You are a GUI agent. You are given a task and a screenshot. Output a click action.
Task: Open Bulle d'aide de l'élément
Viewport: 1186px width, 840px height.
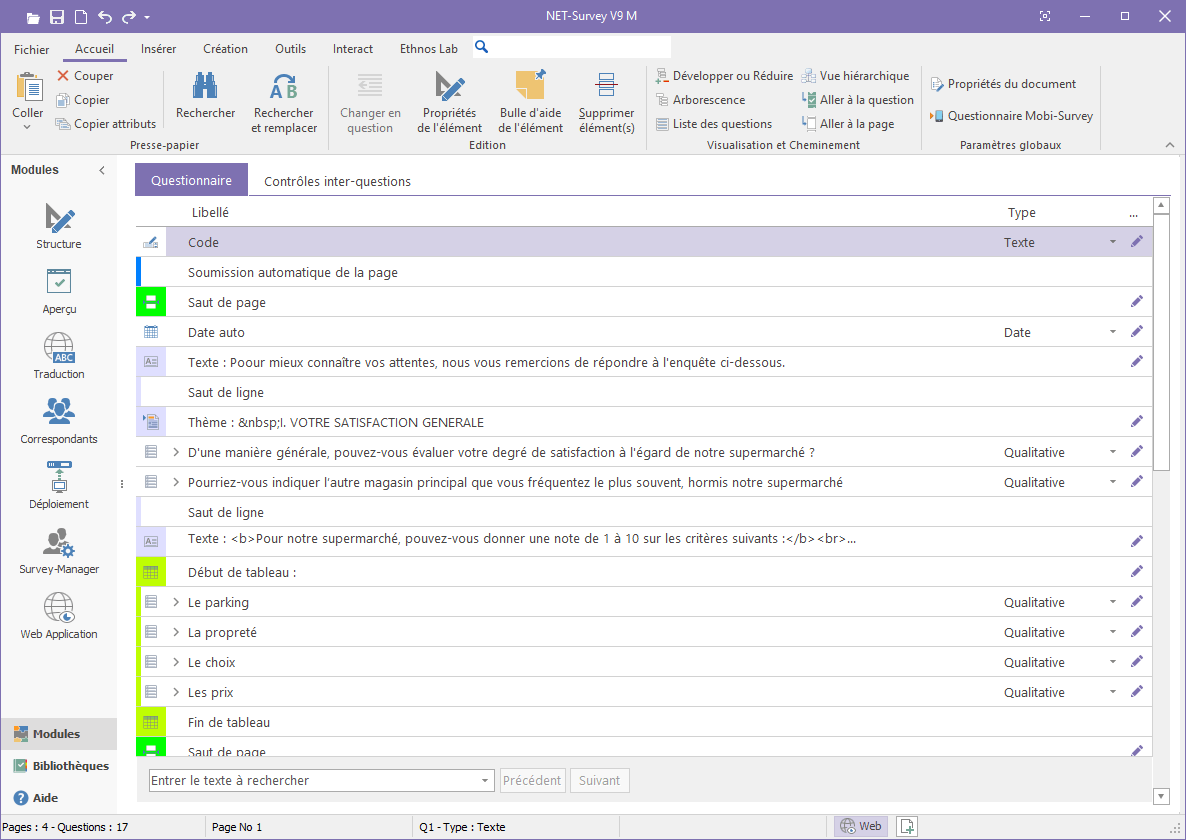tap(530, 103)
